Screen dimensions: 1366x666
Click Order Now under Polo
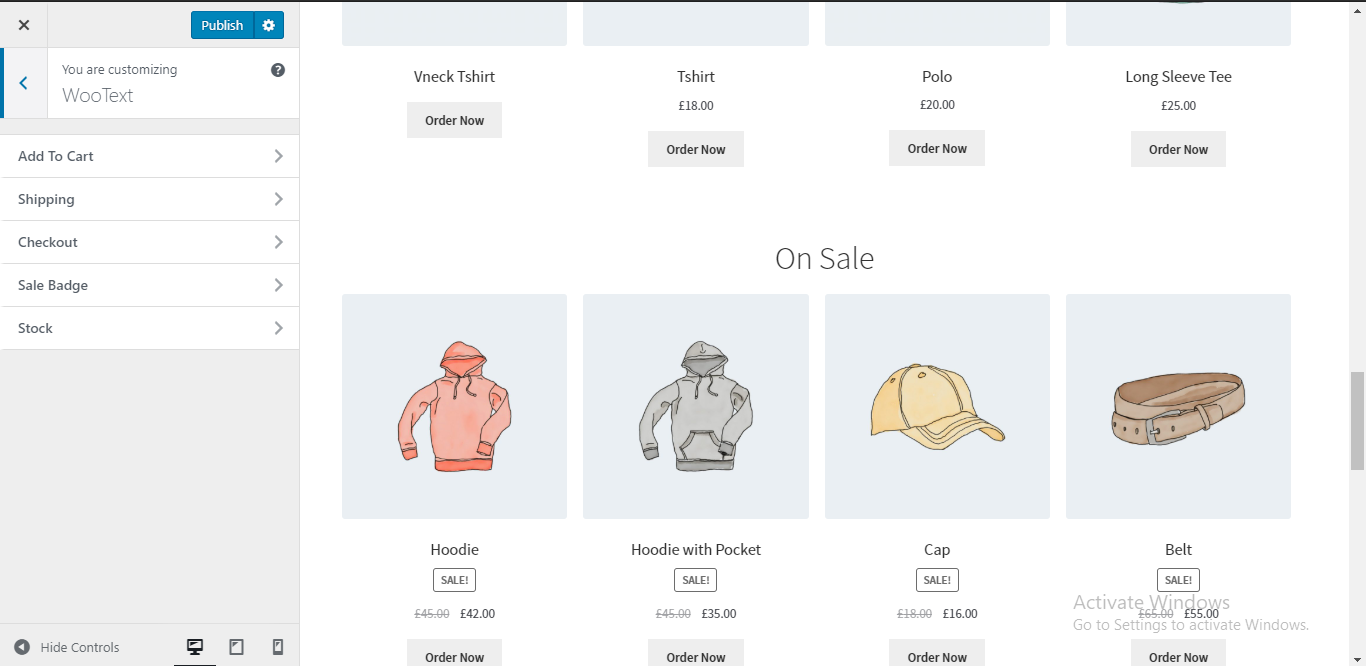[937, 148]
